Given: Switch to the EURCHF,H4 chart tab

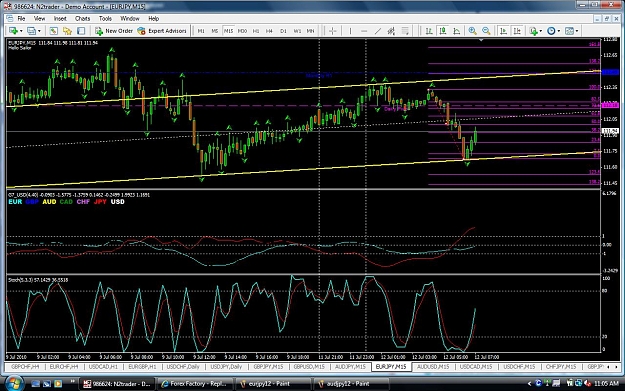Looking at the screenshot, I should 64,367.
